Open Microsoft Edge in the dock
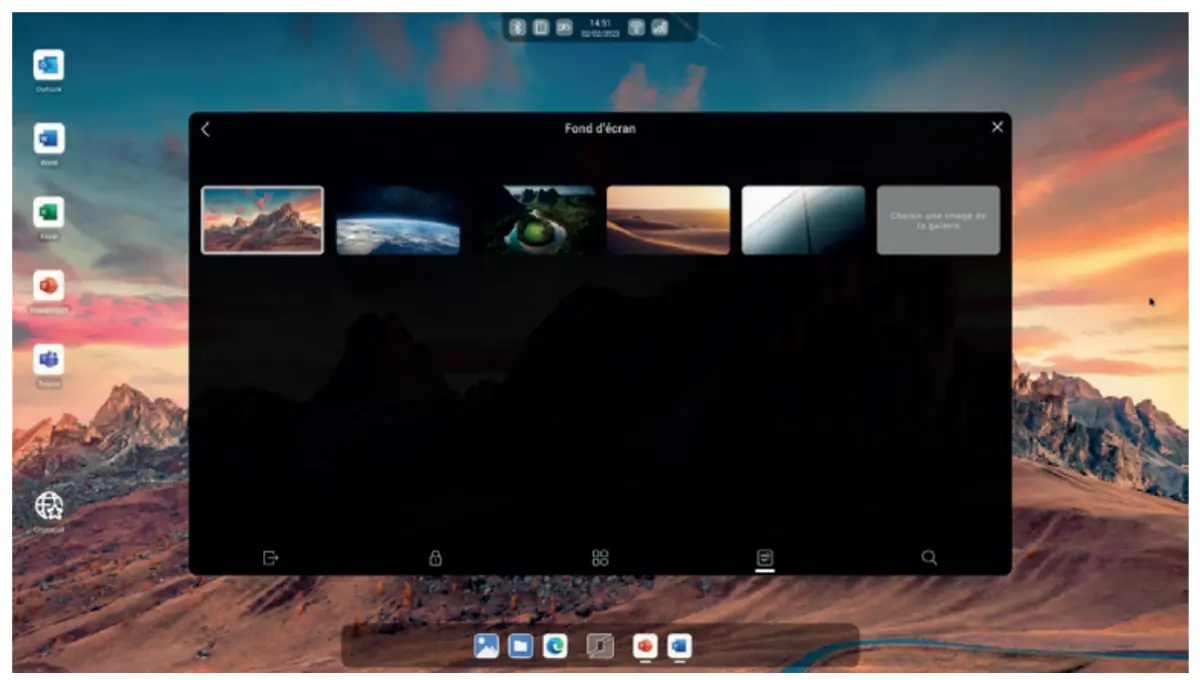Image resolution: width=1200 pixels, height=680 pixels. click(x=555, y=646)
